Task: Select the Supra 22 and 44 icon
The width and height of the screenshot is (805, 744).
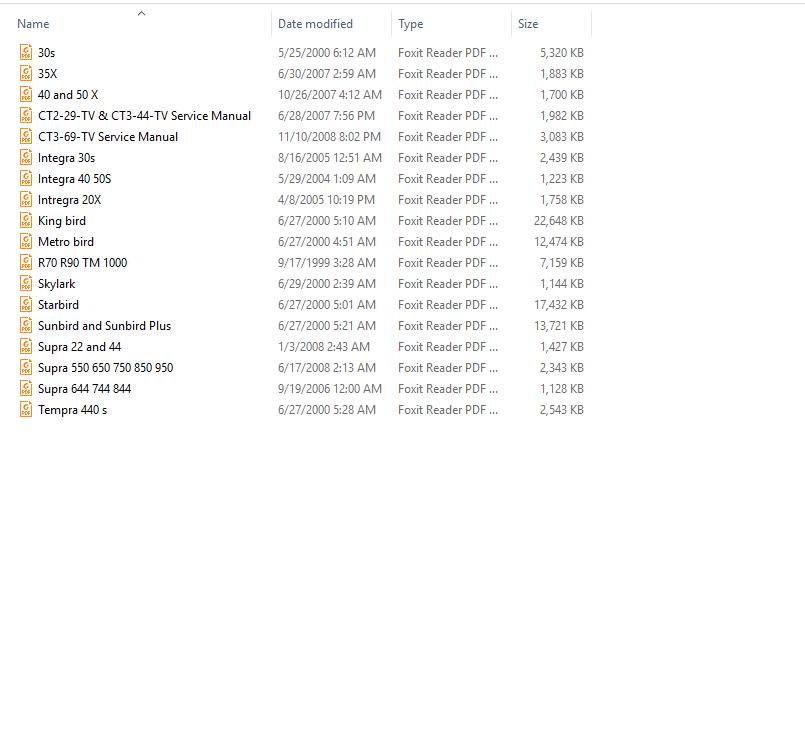Action: (26, 347)
